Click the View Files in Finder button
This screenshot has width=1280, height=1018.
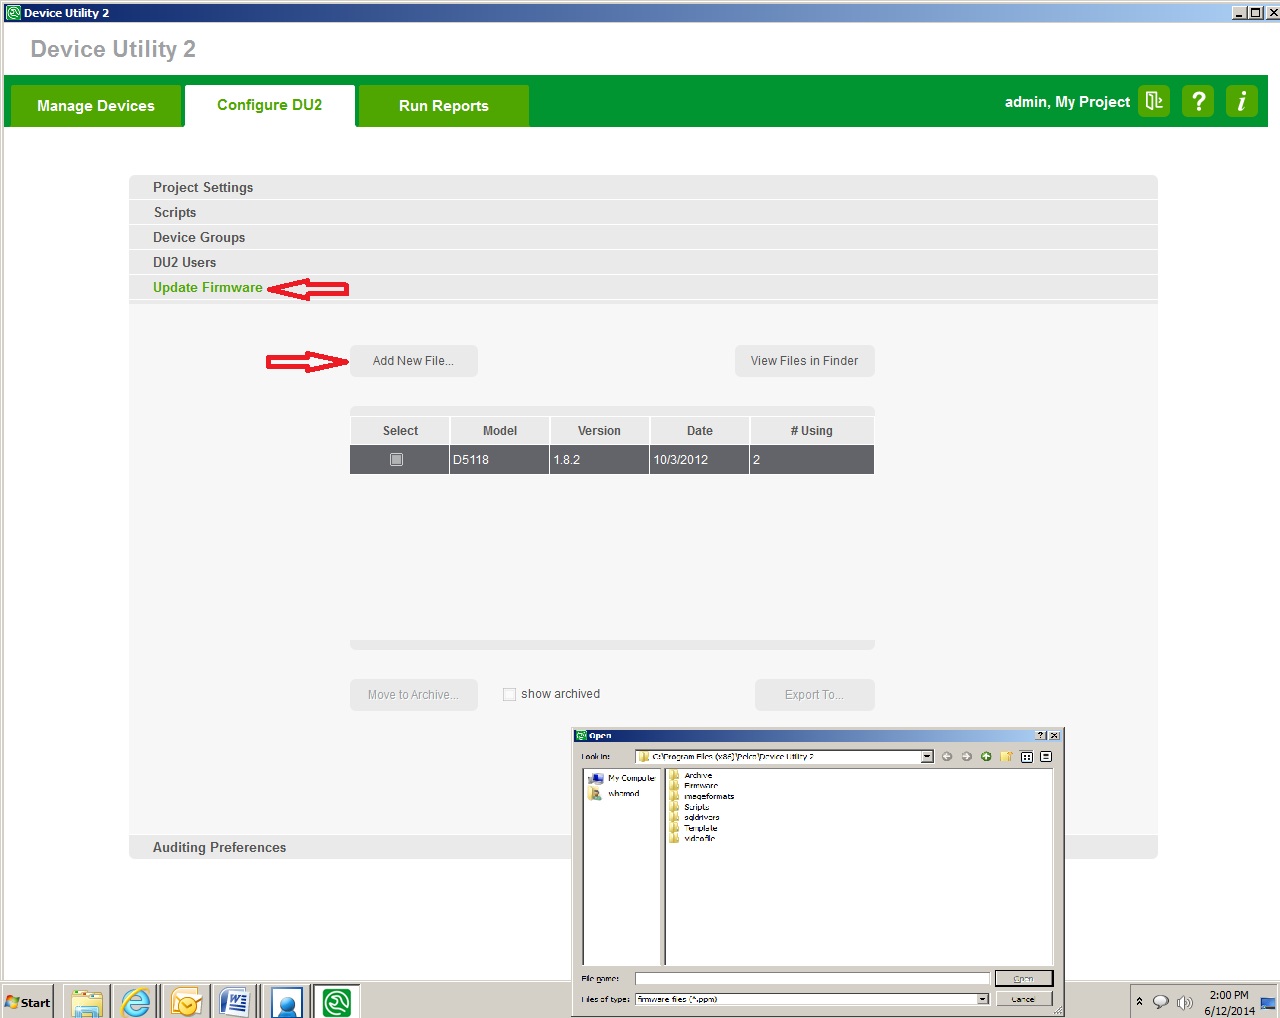click(x=804, y=361)
